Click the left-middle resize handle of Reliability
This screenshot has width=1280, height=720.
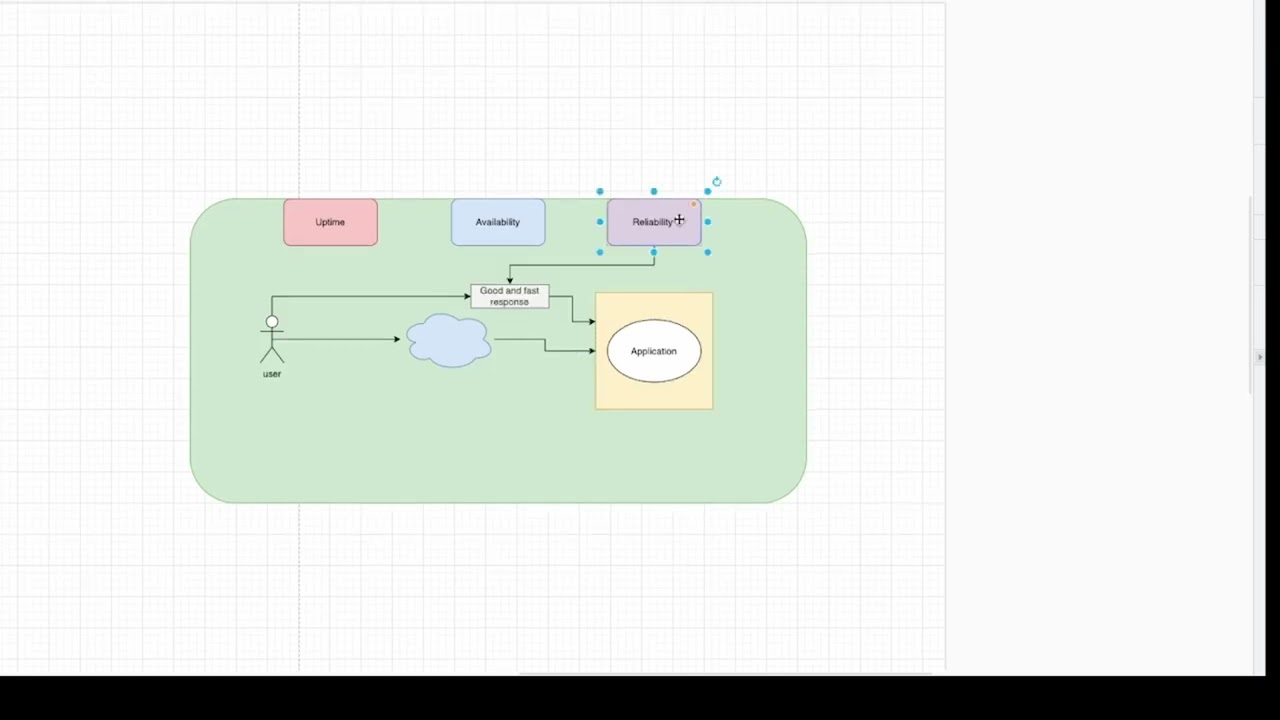(x=600, y=222)
